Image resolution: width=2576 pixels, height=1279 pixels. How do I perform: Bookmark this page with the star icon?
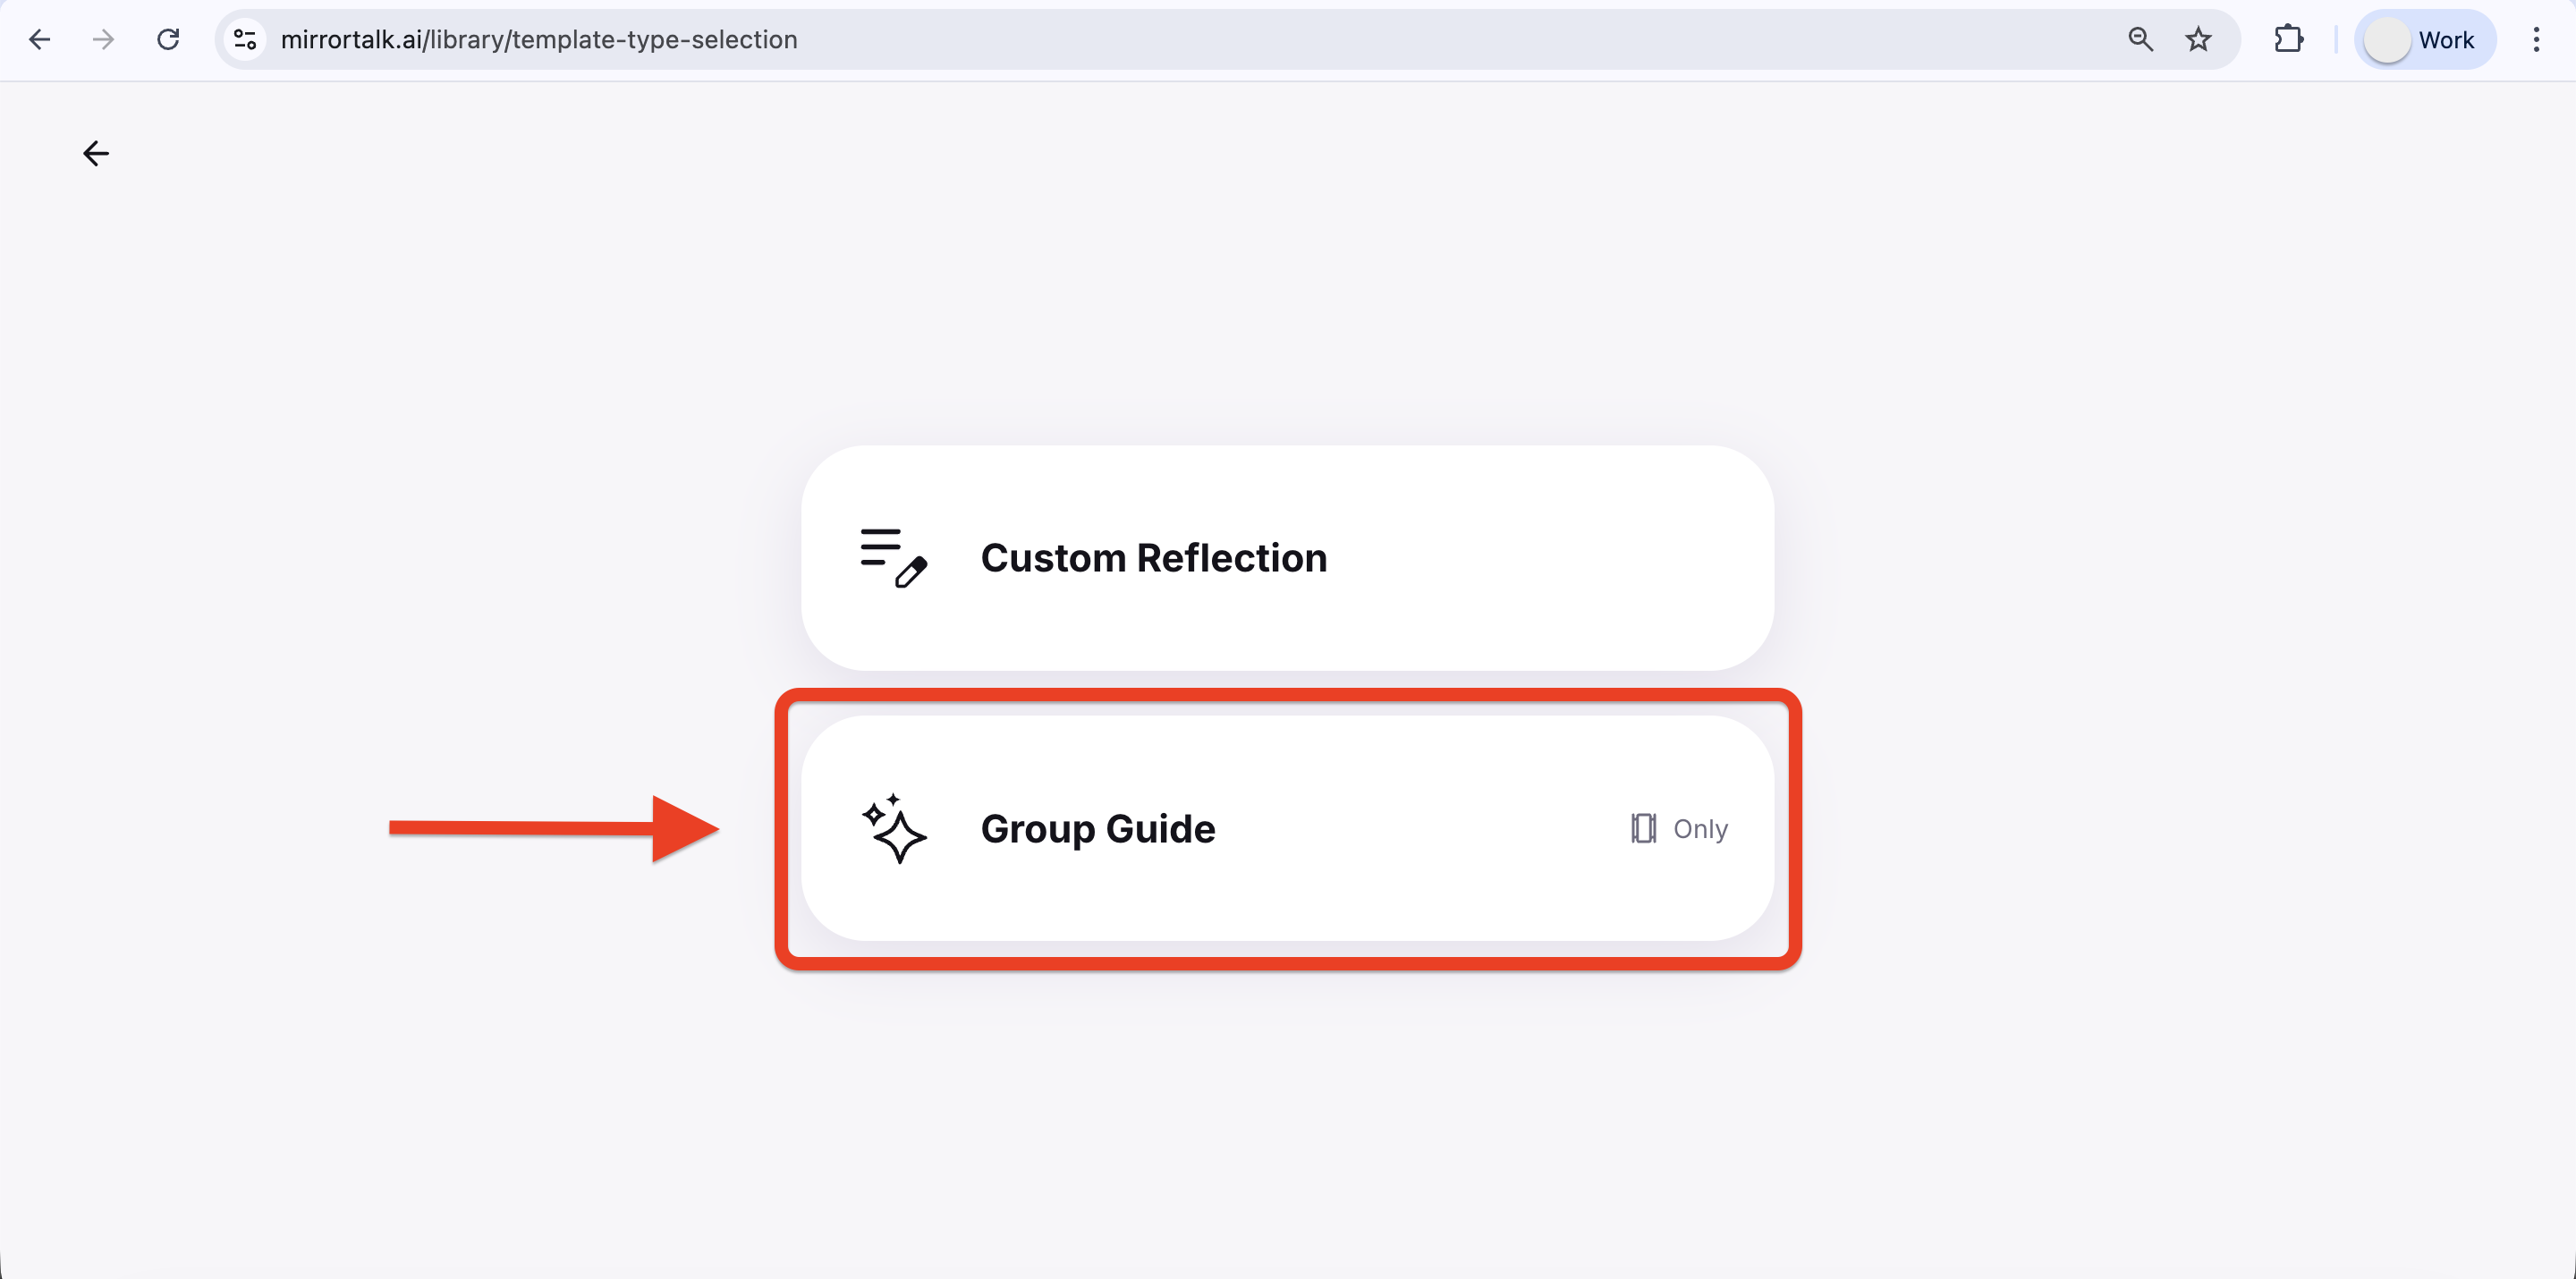tap(2198, 40)
